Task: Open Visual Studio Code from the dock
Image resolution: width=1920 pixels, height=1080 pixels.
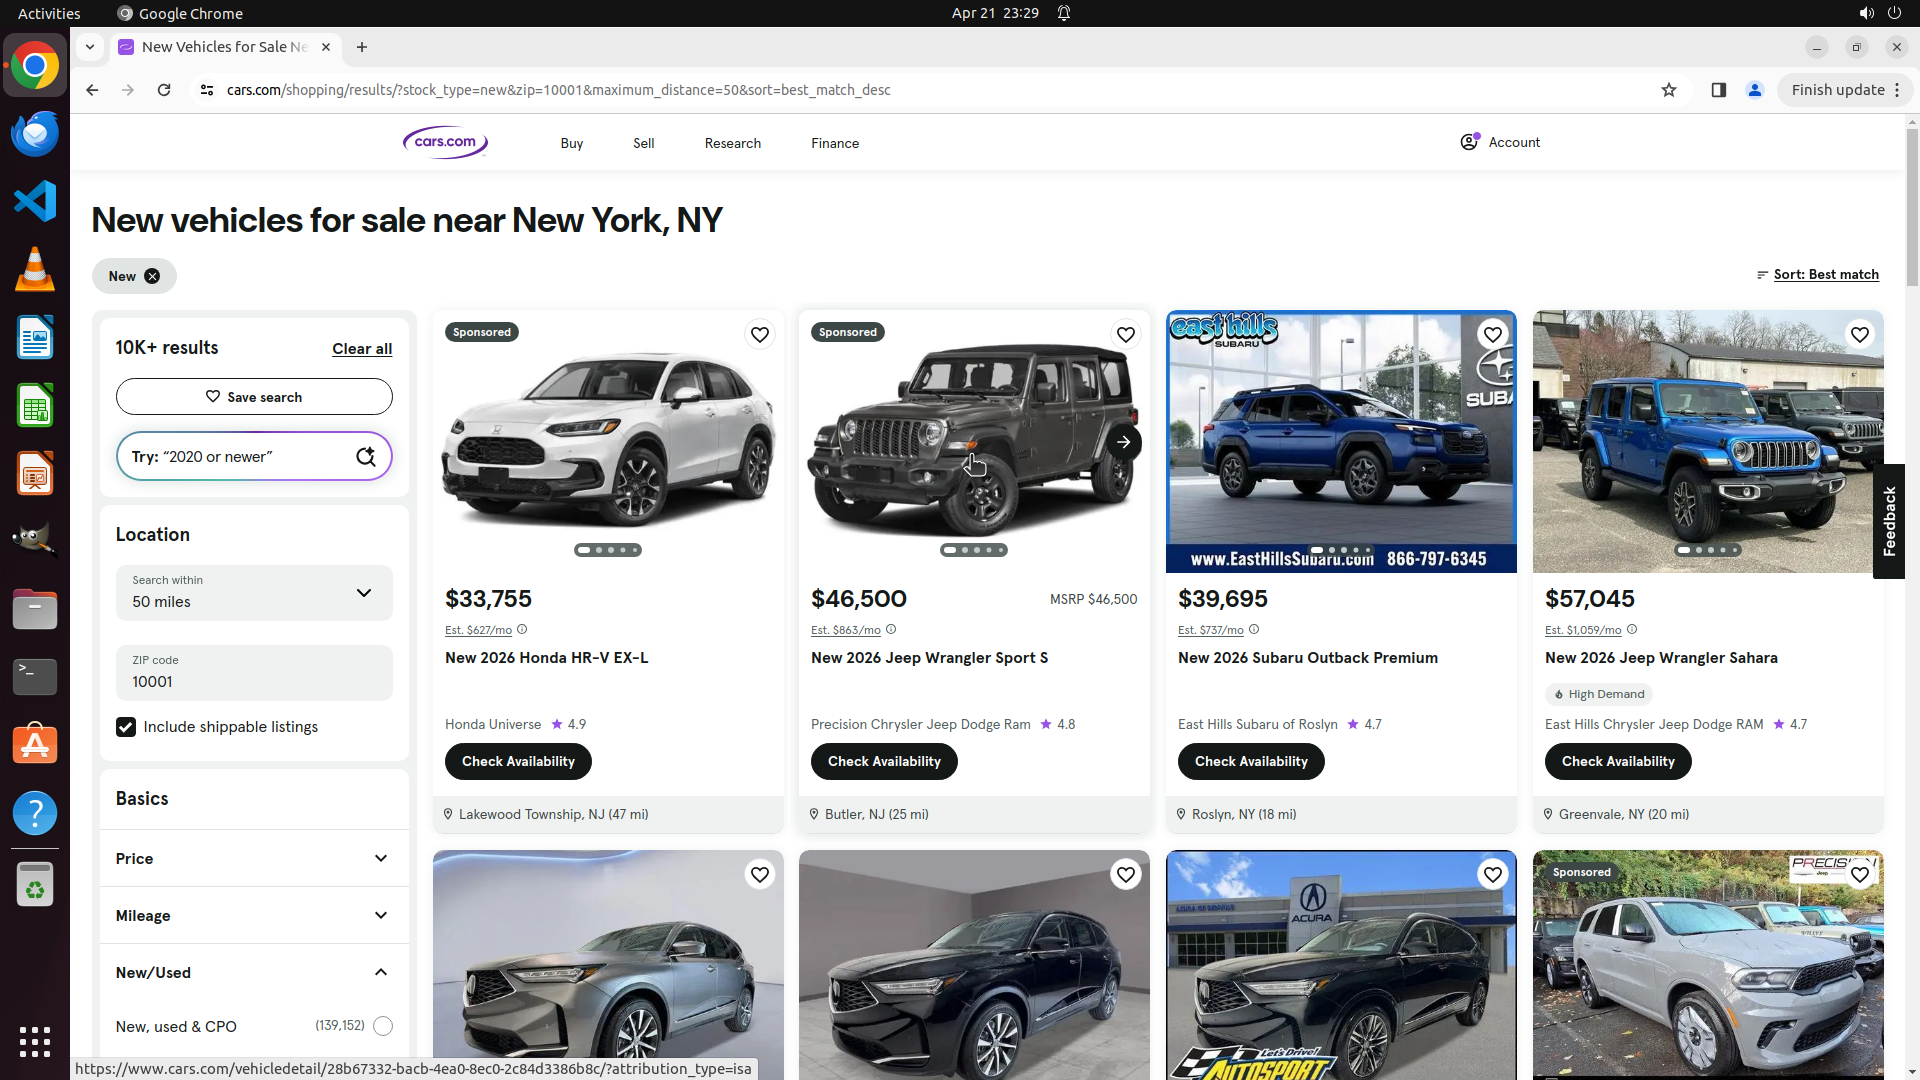Action: 35,201
